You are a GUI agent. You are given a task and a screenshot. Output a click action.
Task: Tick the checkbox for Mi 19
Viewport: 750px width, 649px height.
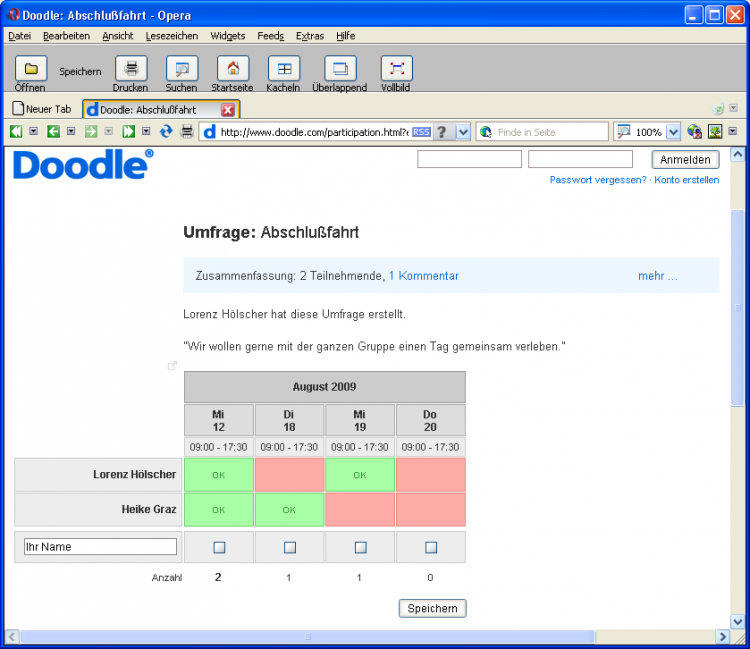point(361,547)
